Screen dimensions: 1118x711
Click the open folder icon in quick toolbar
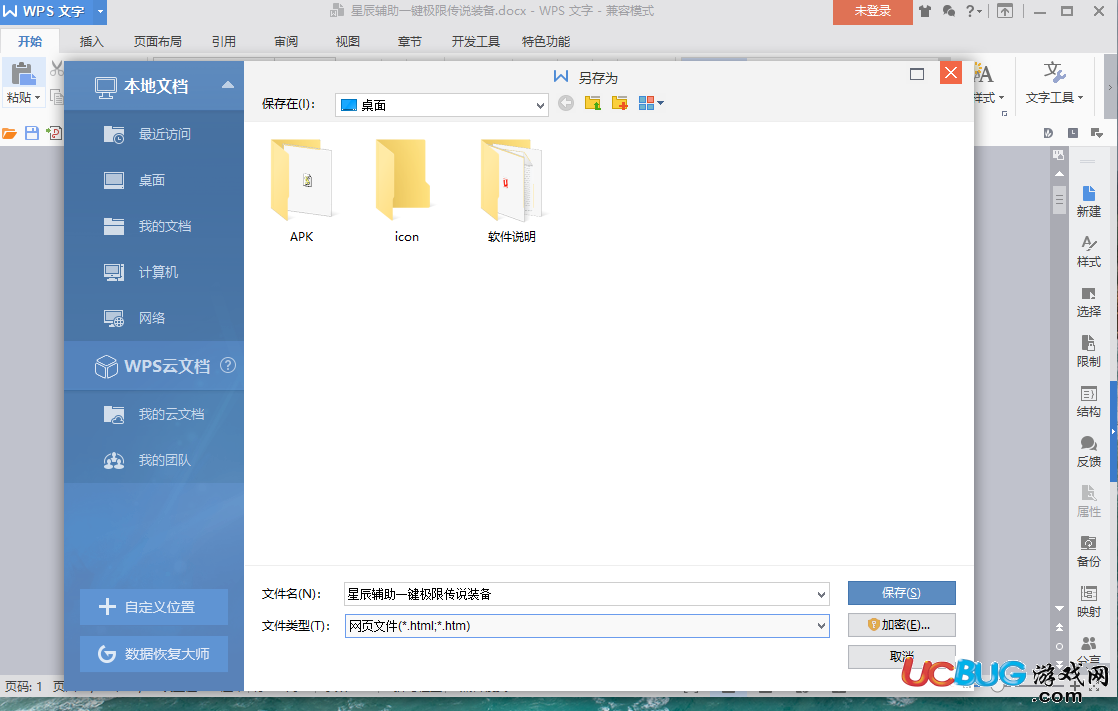pos(9,133)
